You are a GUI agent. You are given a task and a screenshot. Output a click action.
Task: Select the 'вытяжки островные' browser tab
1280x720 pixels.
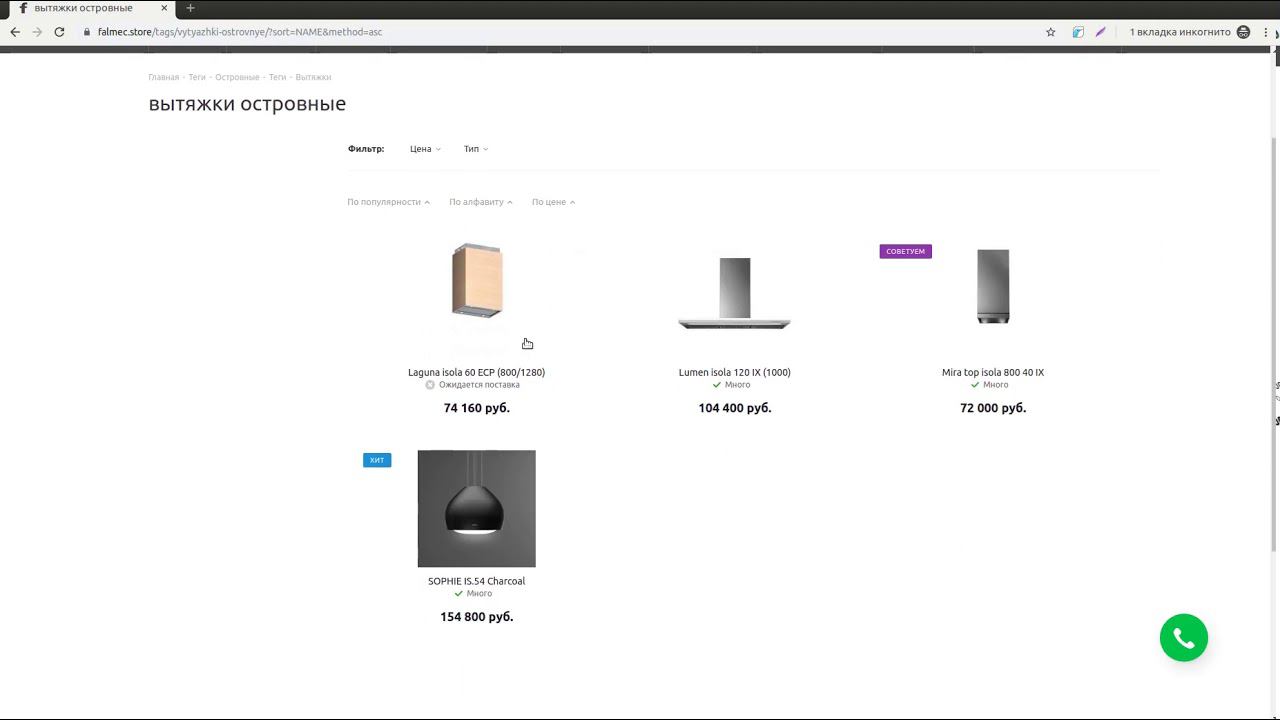tap(90, 8)
